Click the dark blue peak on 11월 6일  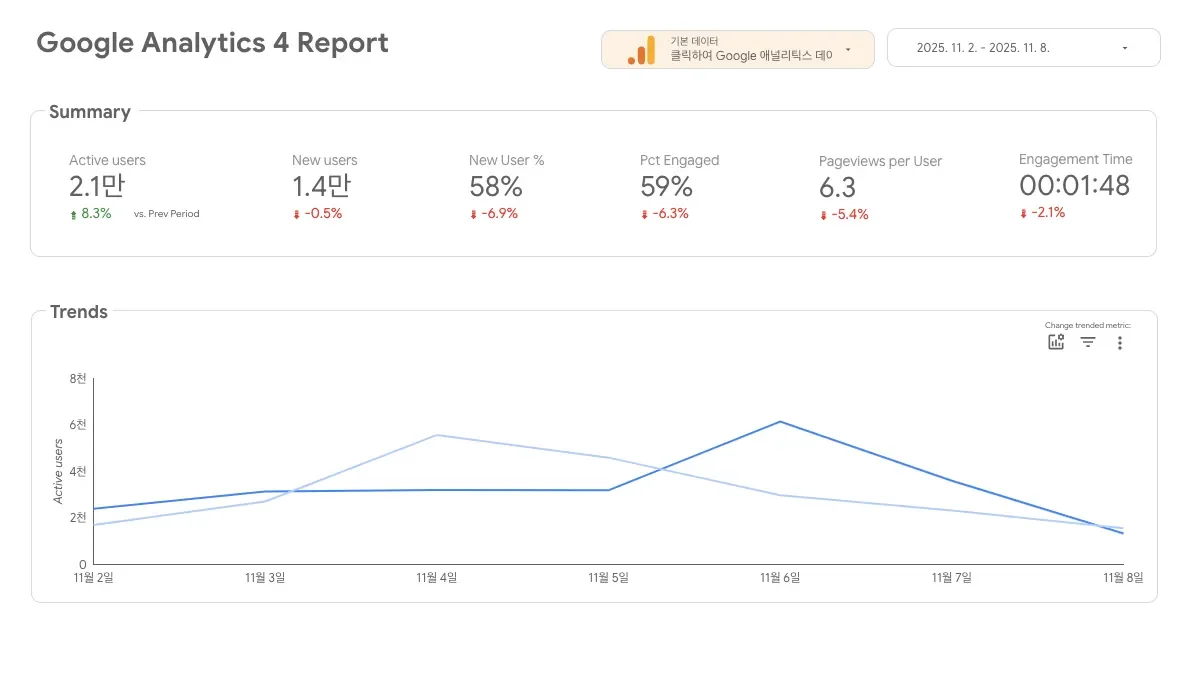[780, 422]
